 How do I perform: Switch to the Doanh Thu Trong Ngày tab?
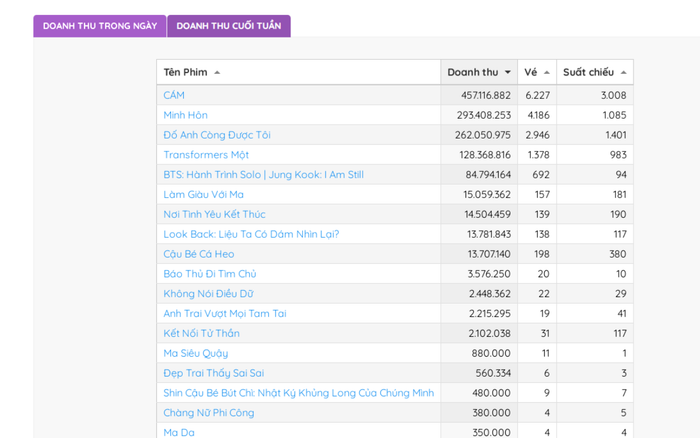click(99, 26)
